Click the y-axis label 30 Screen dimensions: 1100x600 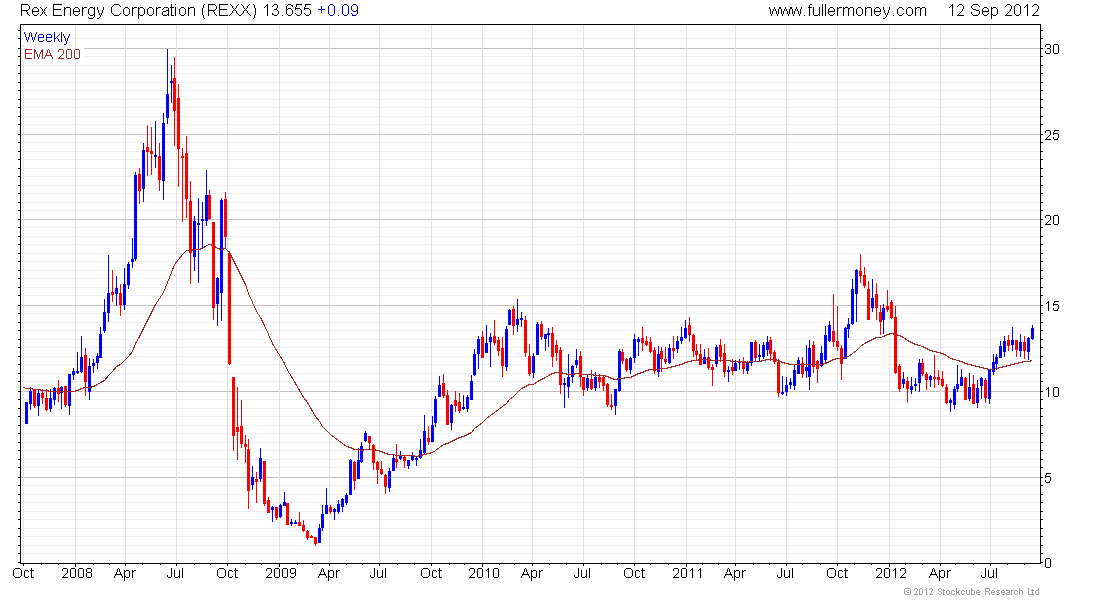point(1052,49)
